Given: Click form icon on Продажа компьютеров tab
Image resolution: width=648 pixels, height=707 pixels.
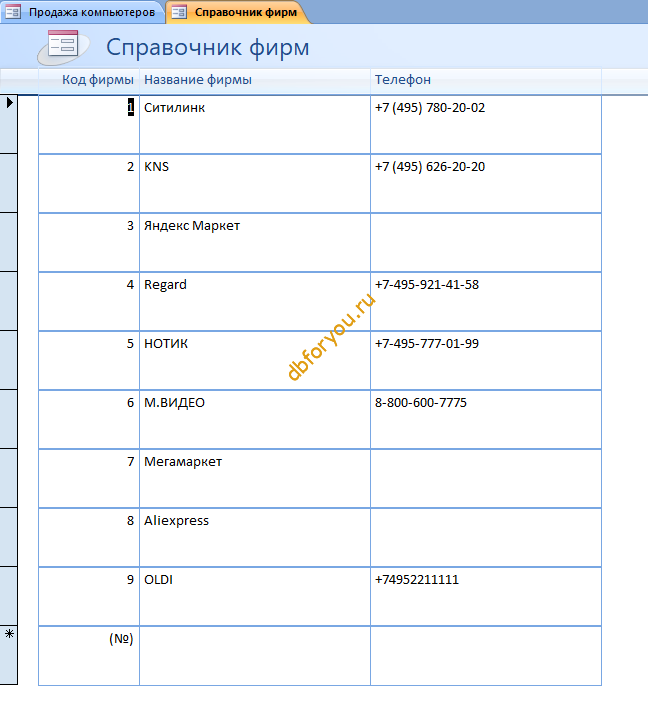Looking at the screenshot, I should point(13,12).
